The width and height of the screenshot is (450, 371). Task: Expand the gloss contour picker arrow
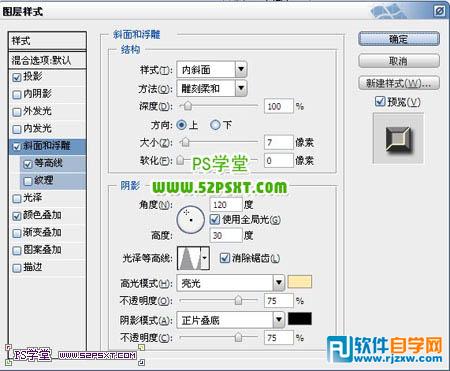pos(205,258)
